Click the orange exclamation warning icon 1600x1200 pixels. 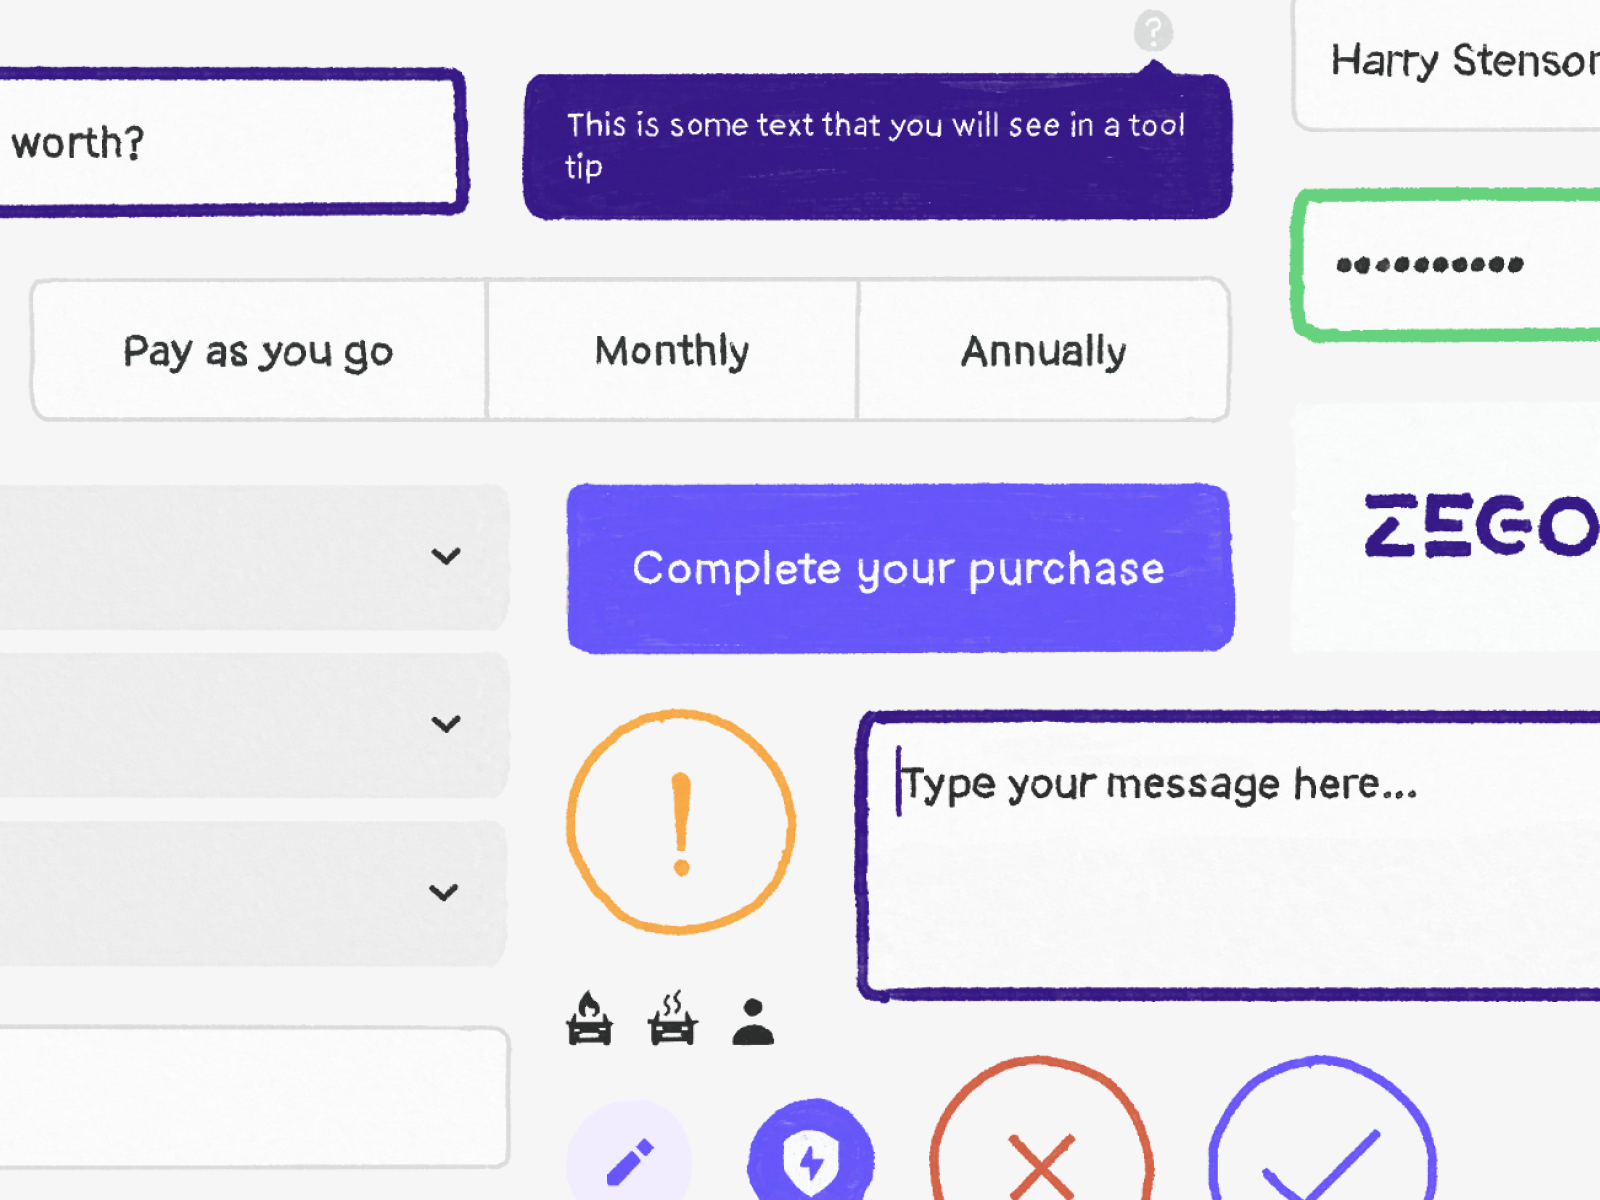click(x=681, y=822)
